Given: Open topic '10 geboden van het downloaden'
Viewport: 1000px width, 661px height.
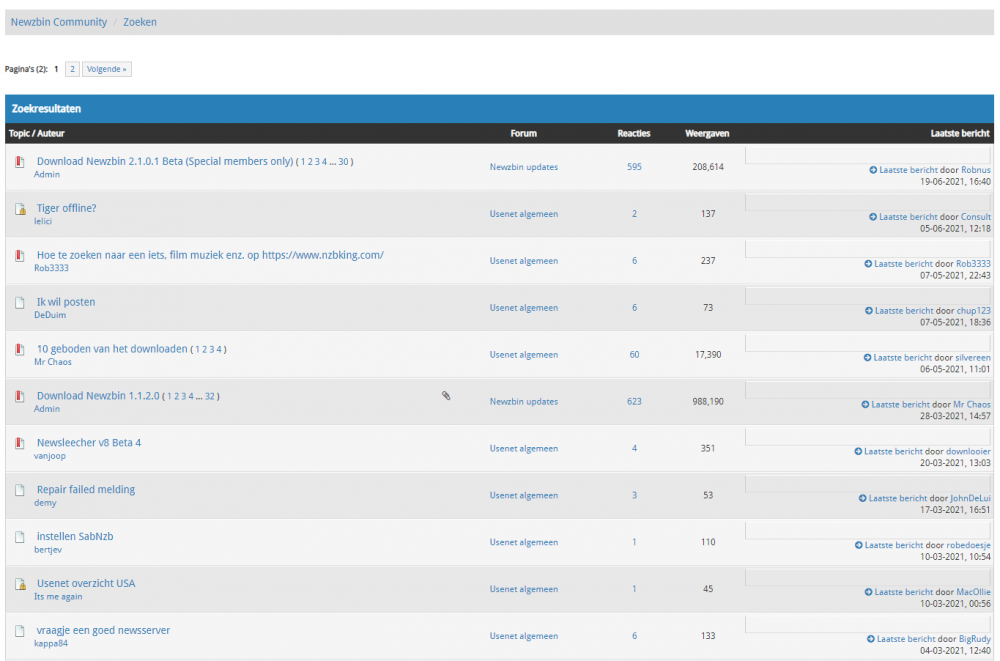Looking at the screenshot, I should coord(112,349).
